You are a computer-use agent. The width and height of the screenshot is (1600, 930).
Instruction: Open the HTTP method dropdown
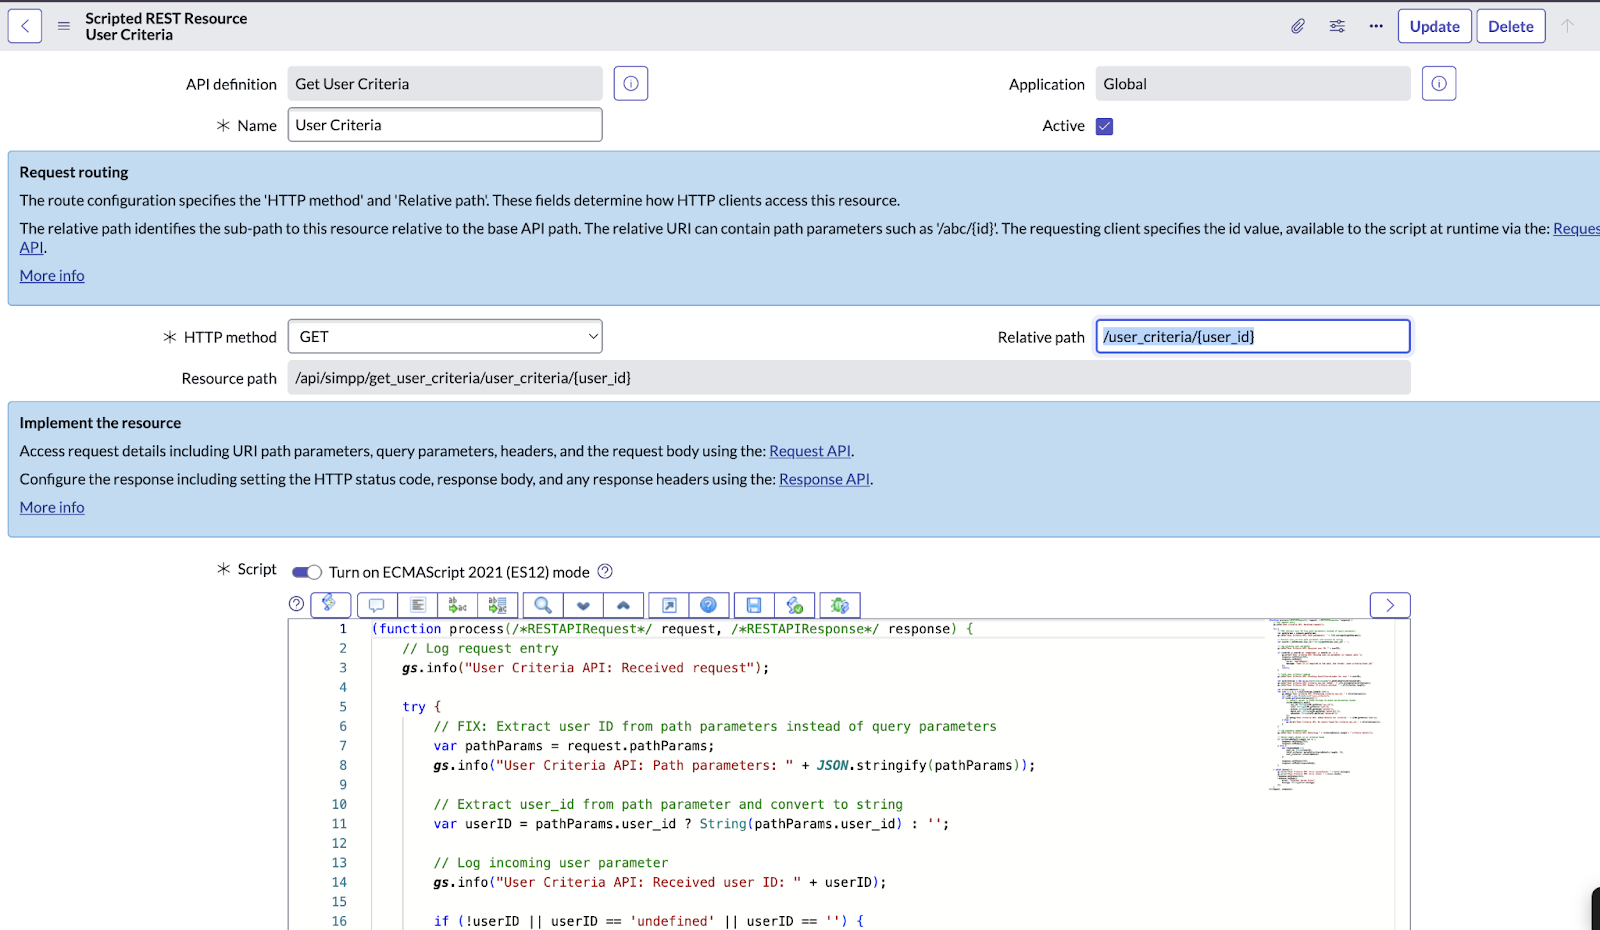tap(445, 337)
